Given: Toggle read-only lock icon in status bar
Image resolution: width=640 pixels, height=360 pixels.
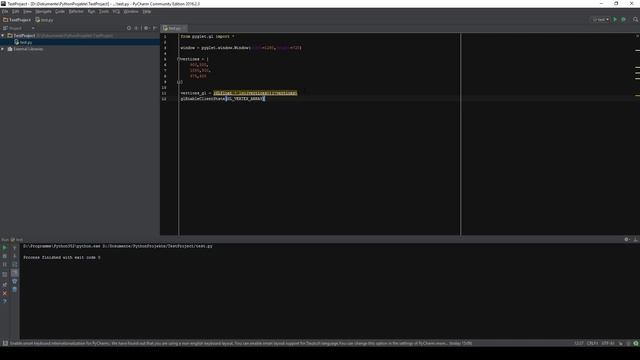Looking at the screenshot, I should pyautogui.click(x=621, y=343).
